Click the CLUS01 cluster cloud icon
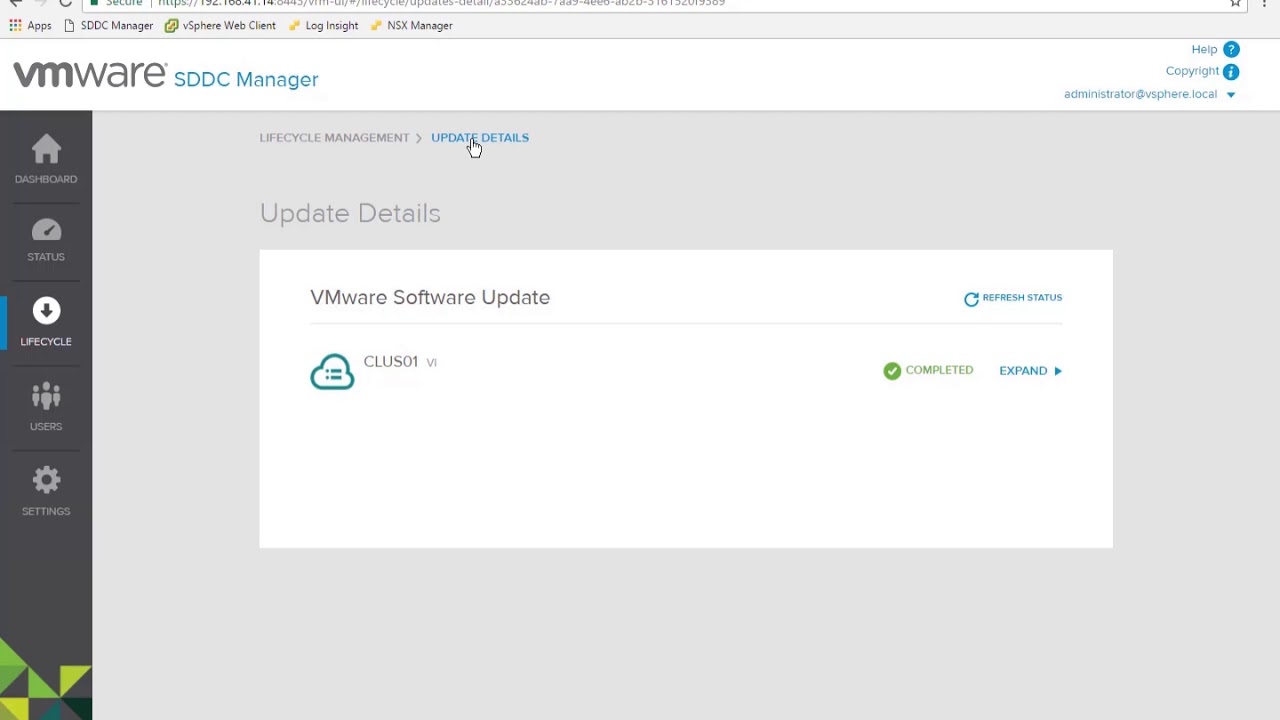Image resolution: width=1280 pixels, height=720 pixels. coord(332,371)
